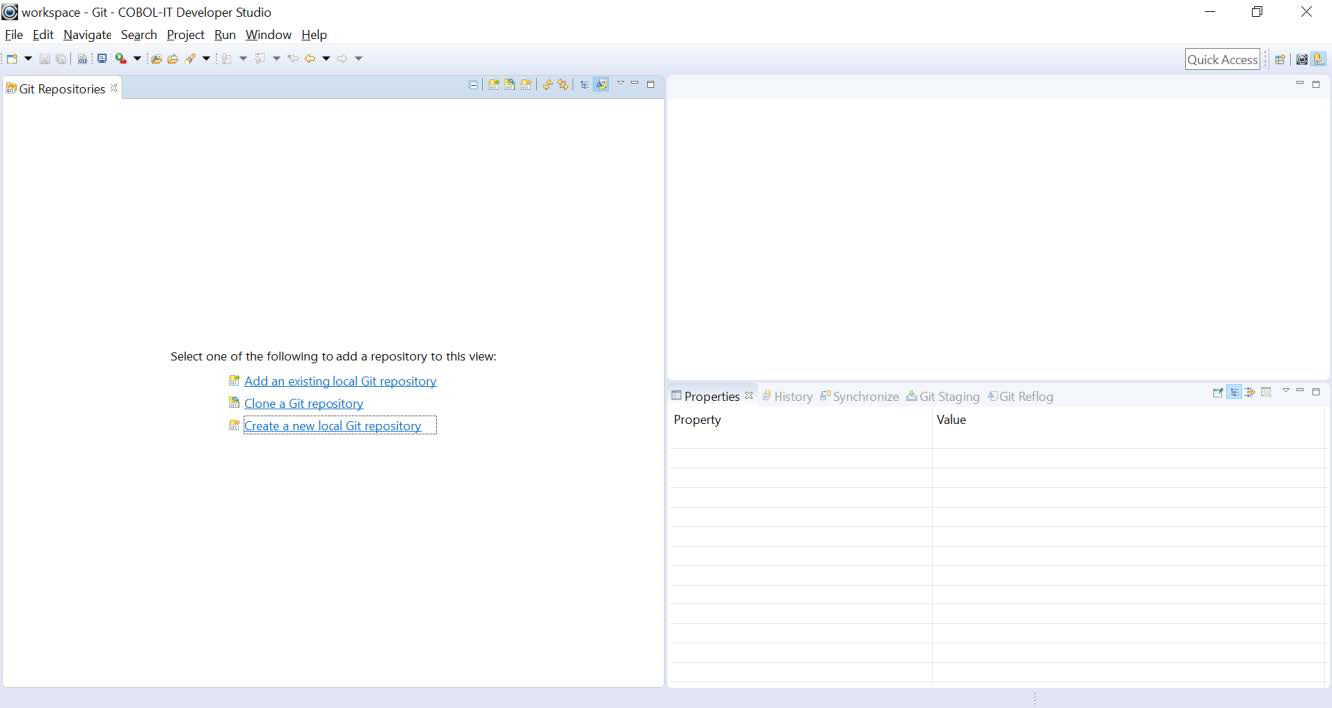Click the Property column header
Viewport: 1332px width, 708px height.
click(698, 420)
